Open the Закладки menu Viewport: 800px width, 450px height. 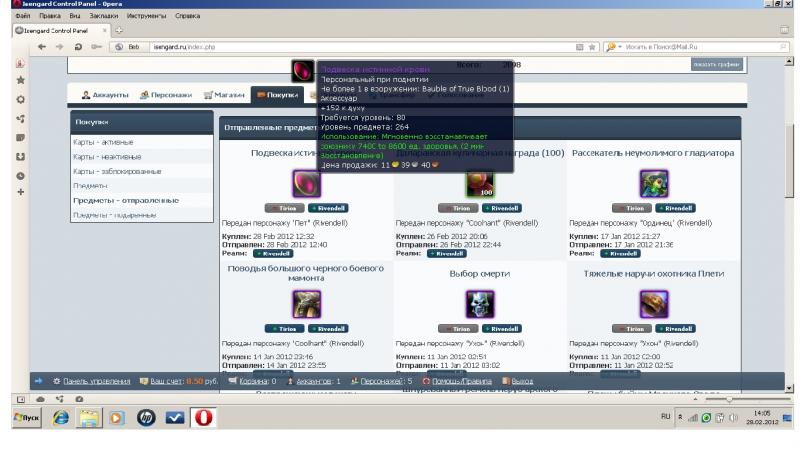(x=103, y=16)
